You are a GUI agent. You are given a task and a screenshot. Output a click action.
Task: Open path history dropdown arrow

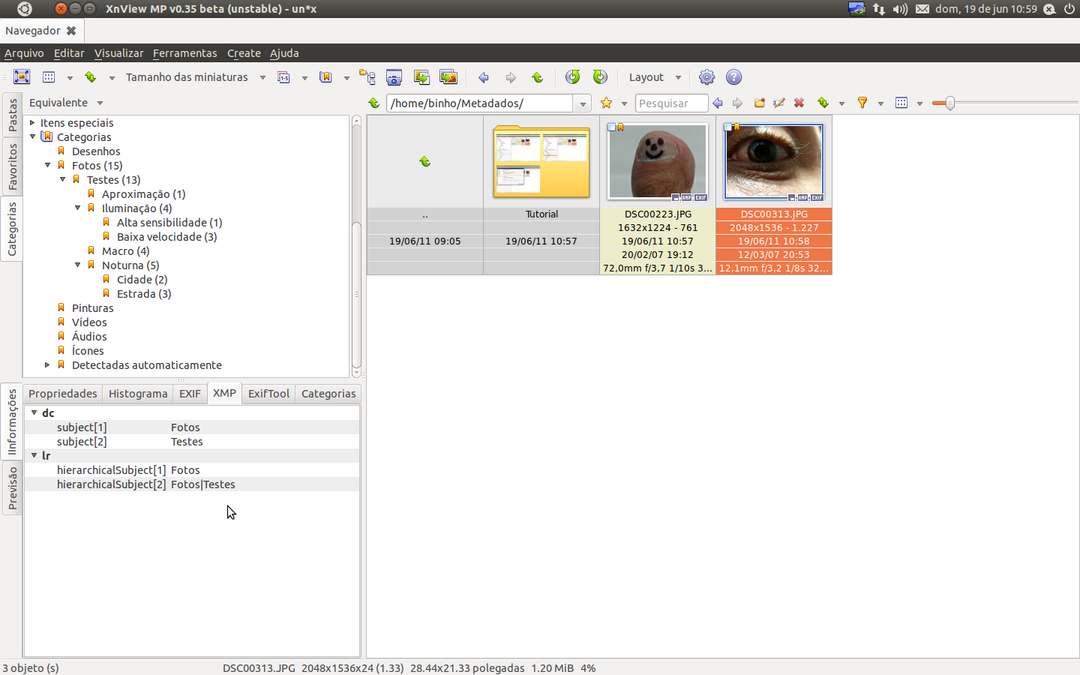click(x=583, y=104)
